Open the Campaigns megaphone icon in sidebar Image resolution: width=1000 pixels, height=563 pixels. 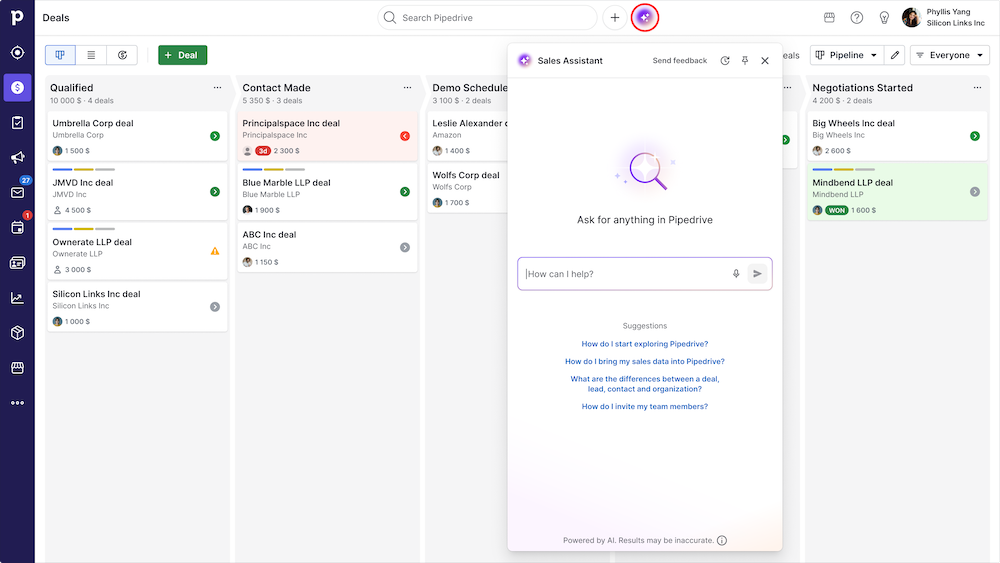click(x=17, y=158)
